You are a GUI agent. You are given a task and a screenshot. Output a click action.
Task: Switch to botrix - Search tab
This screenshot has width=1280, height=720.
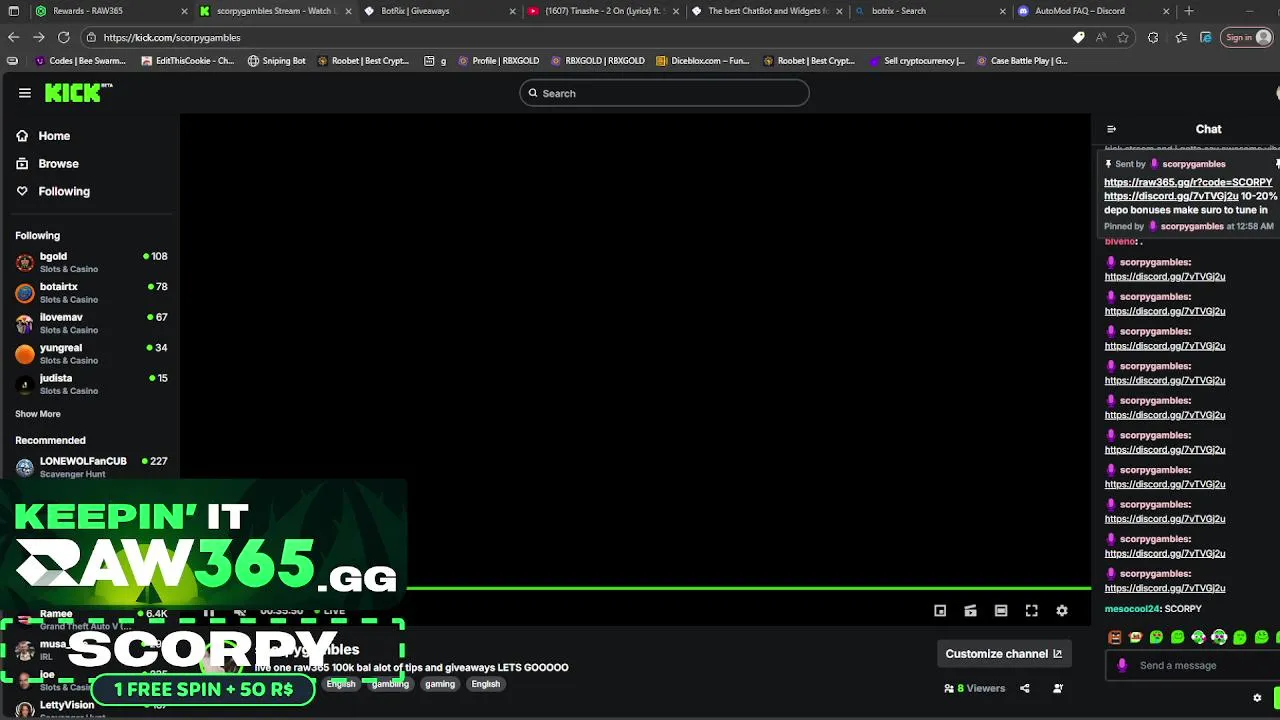(x=930, y=11)
